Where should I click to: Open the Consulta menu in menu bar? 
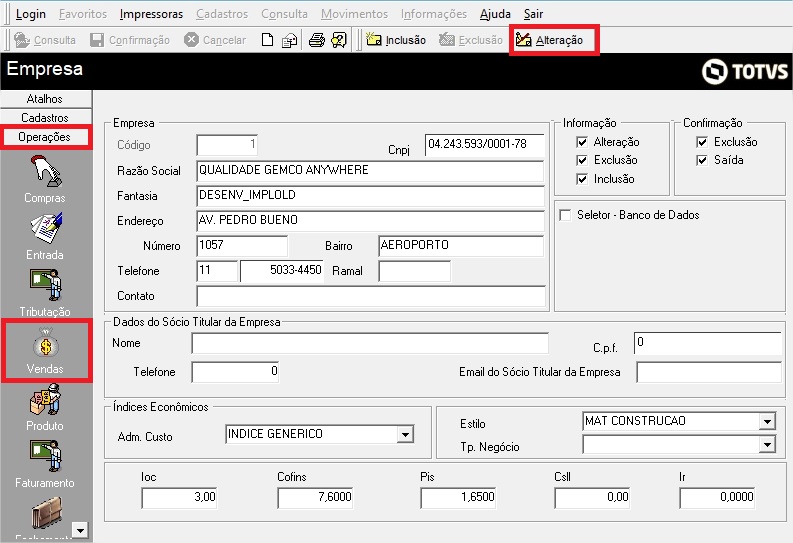(284, 14)
